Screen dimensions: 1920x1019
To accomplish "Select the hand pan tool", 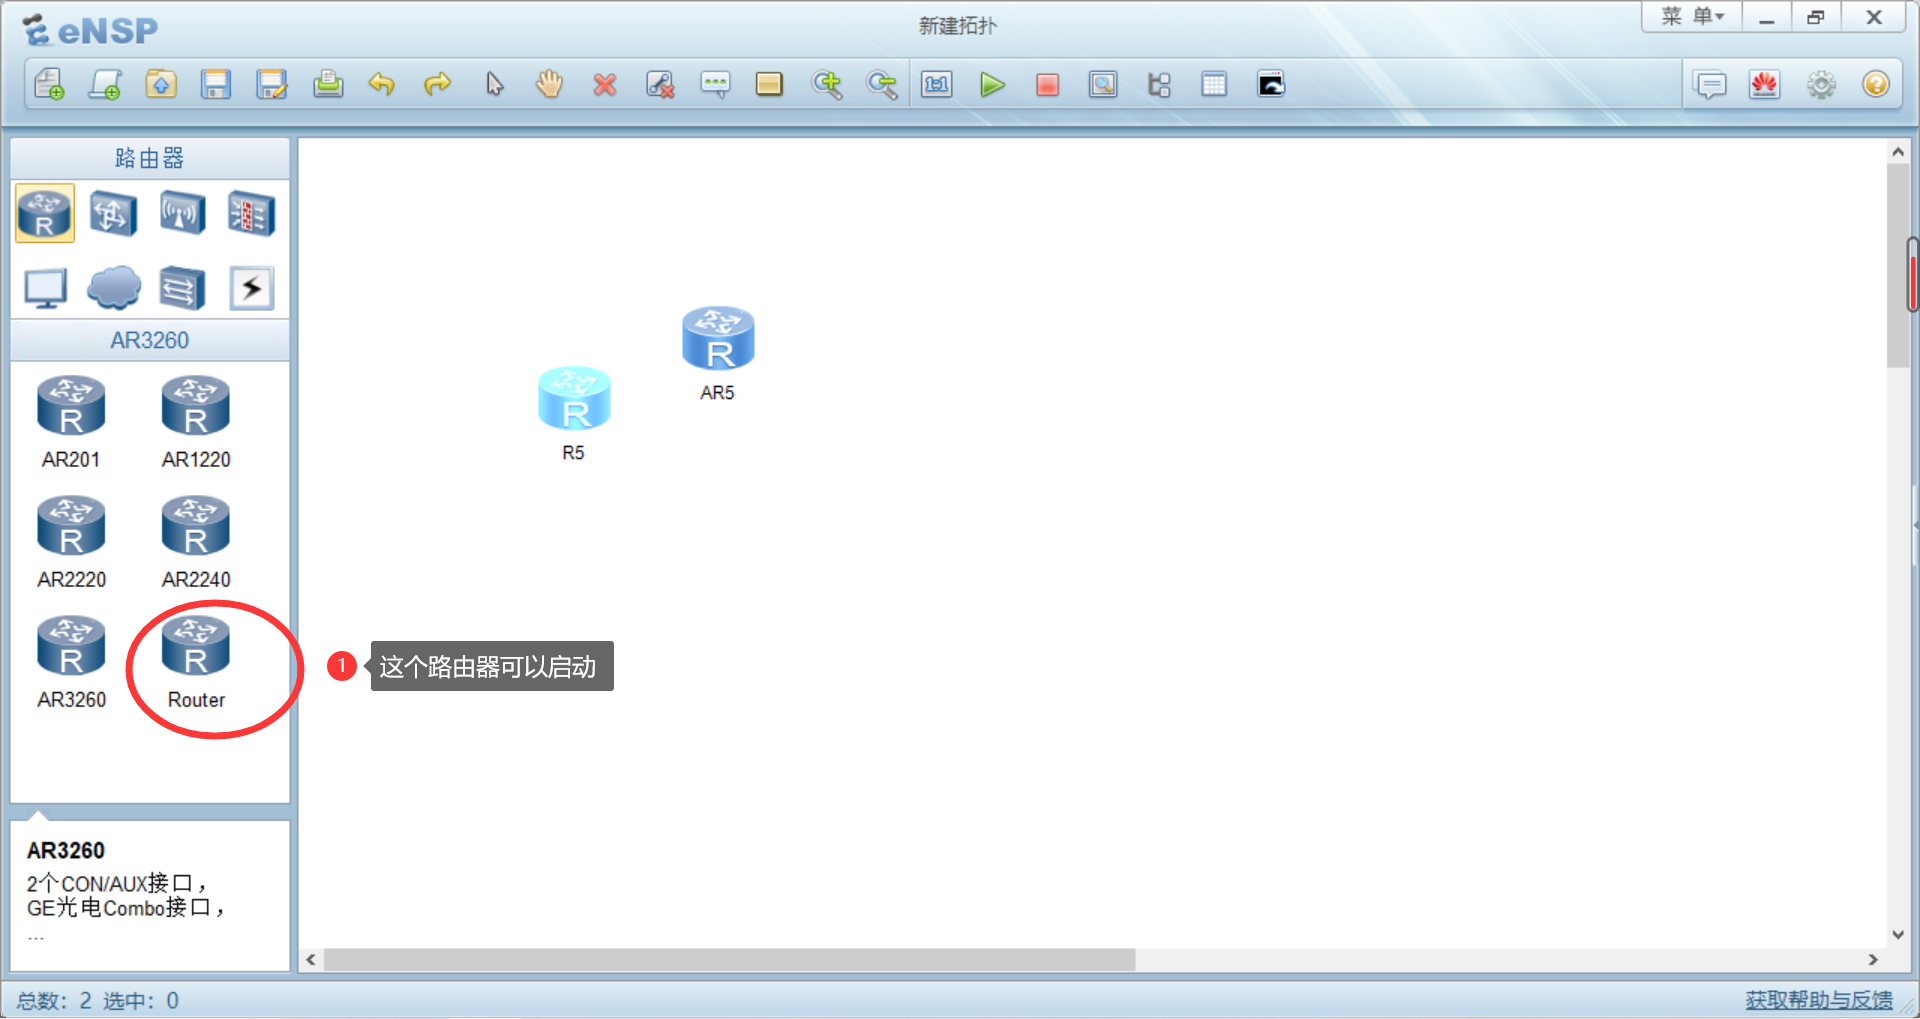I will (549, 84).
